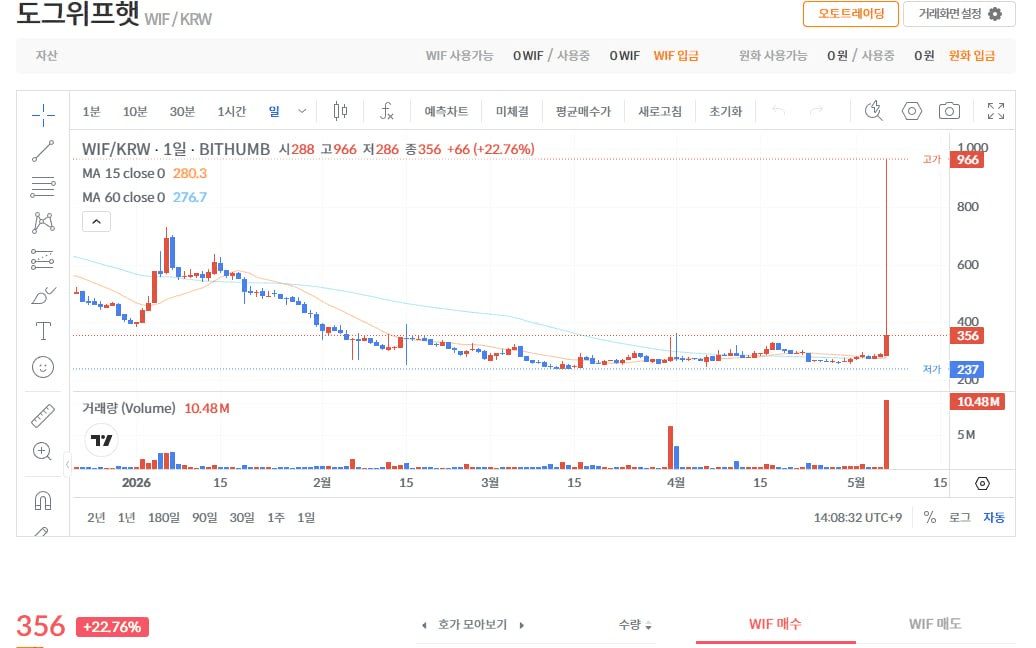Screen dimensions: 1036x648
Task: Take a chart snapshot with camera icon
Action: coord(949,111)
